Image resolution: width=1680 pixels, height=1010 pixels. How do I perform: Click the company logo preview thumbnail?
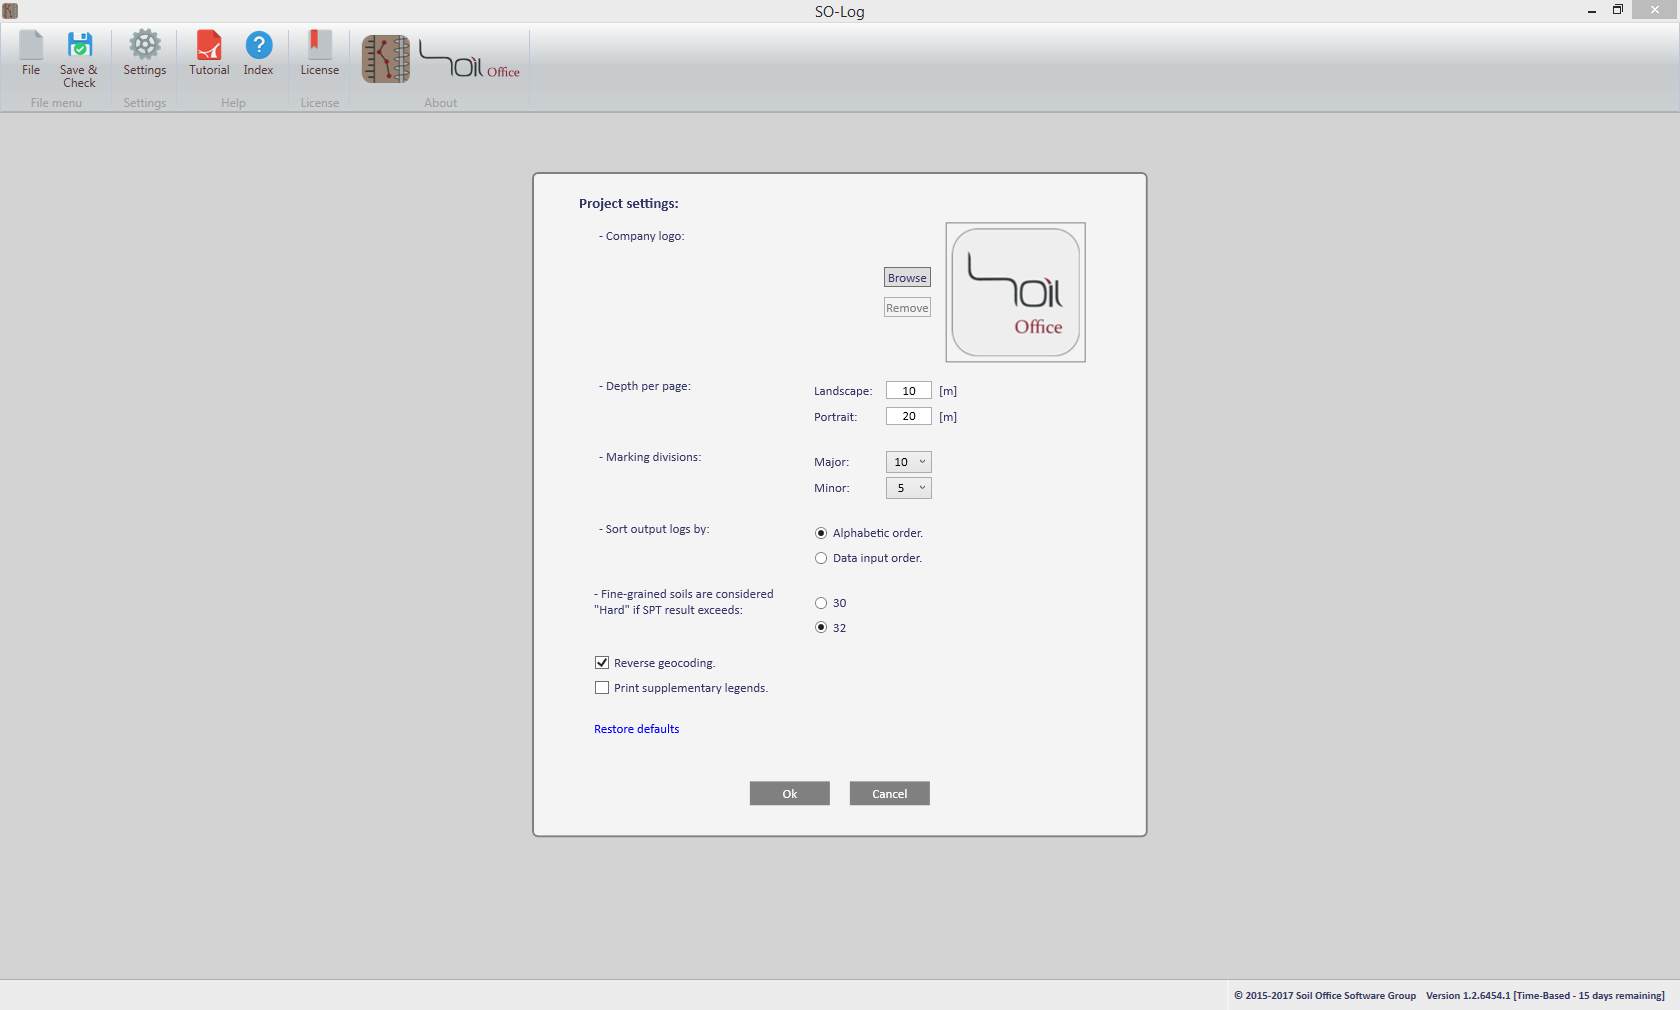tap(1015, 292)
